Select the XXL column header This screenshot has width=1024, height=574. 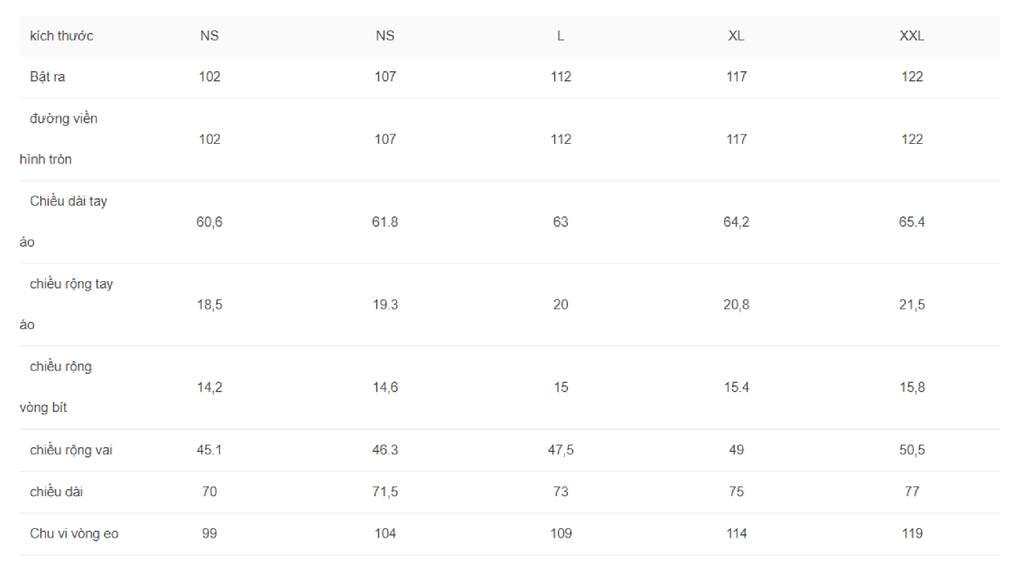(x=912, y=36)
